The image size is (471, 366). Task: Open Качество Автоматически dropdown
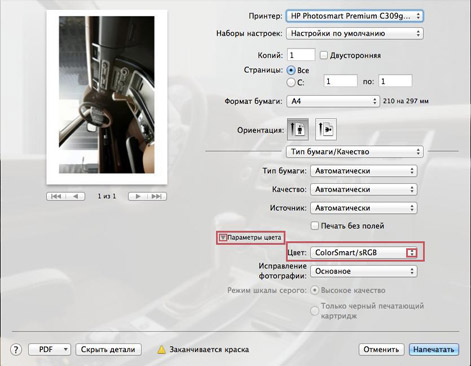click(364, 189)
